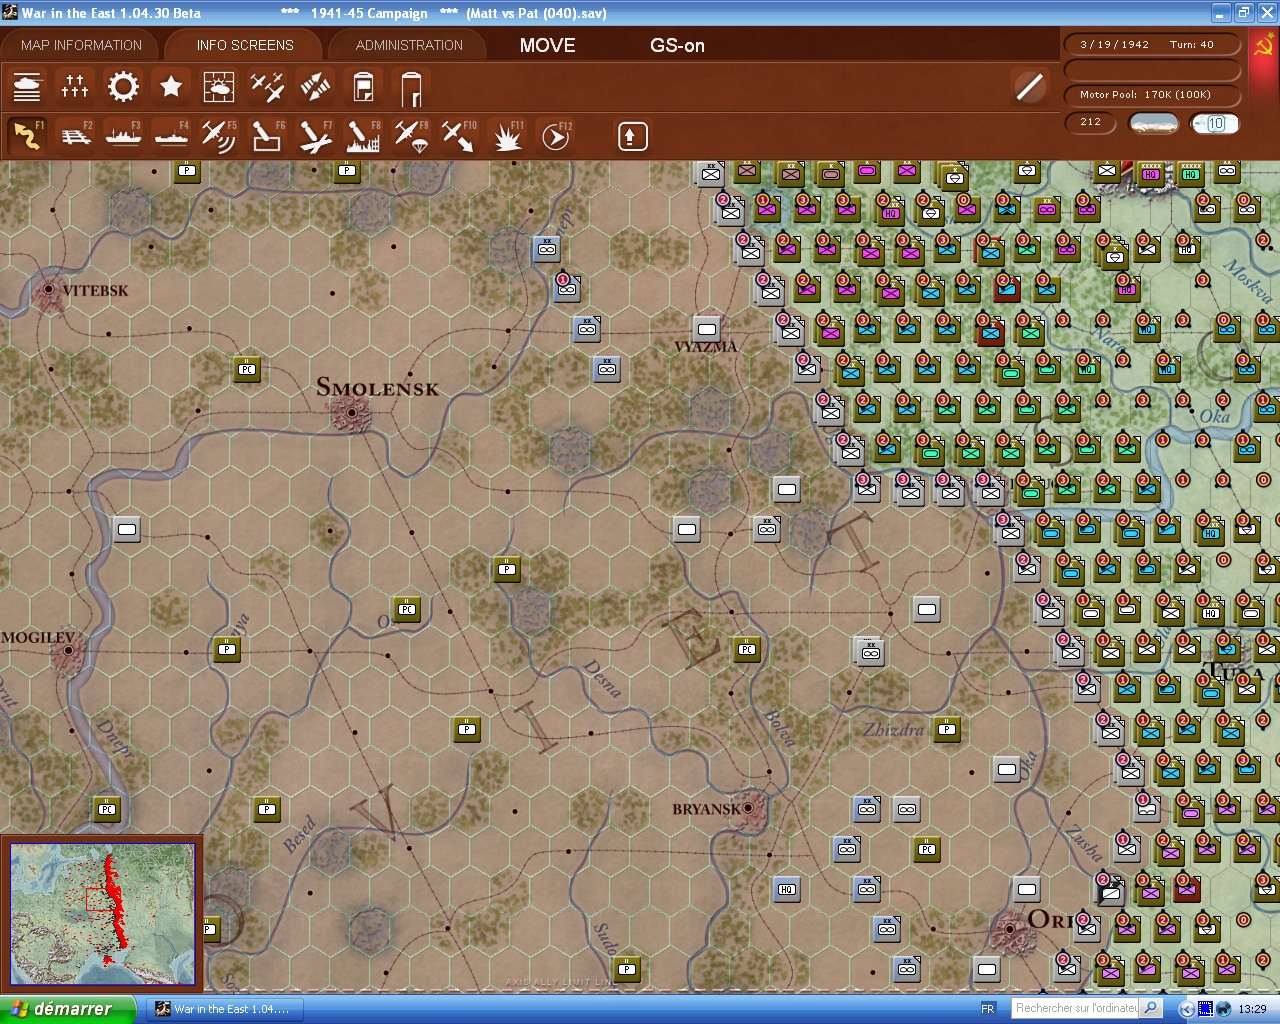
Task: Open the Order of Battle tank list icon
Action: (27, 87)
